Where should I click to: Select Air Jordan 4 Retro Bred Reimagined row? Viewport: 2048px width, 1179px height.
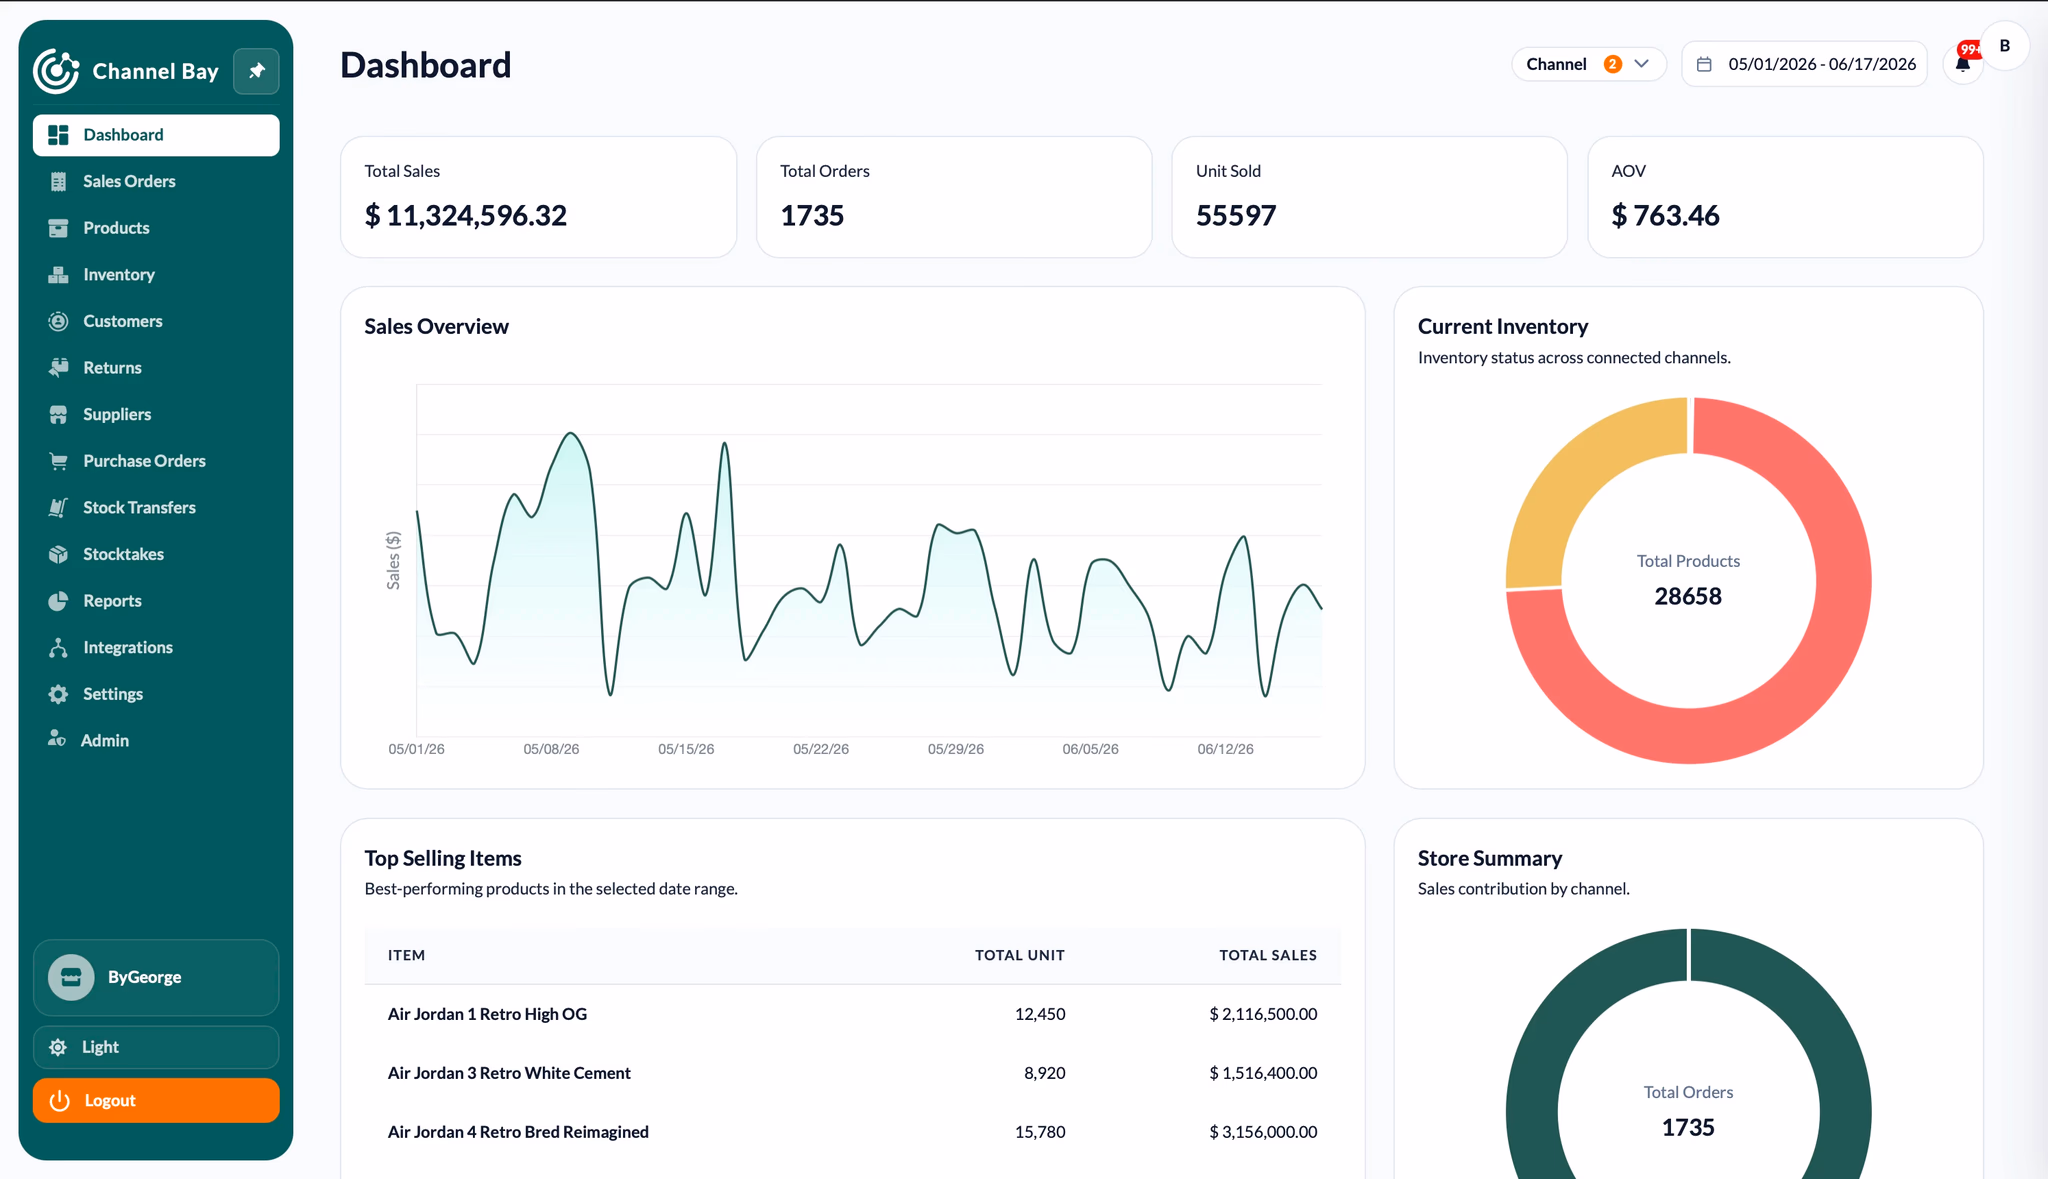[852, 1132]
